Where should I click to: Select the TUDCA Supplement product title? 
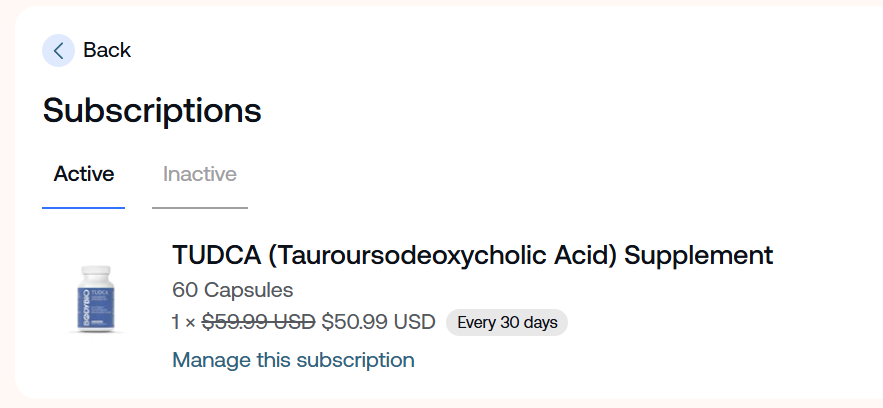(x=472, y=254)
